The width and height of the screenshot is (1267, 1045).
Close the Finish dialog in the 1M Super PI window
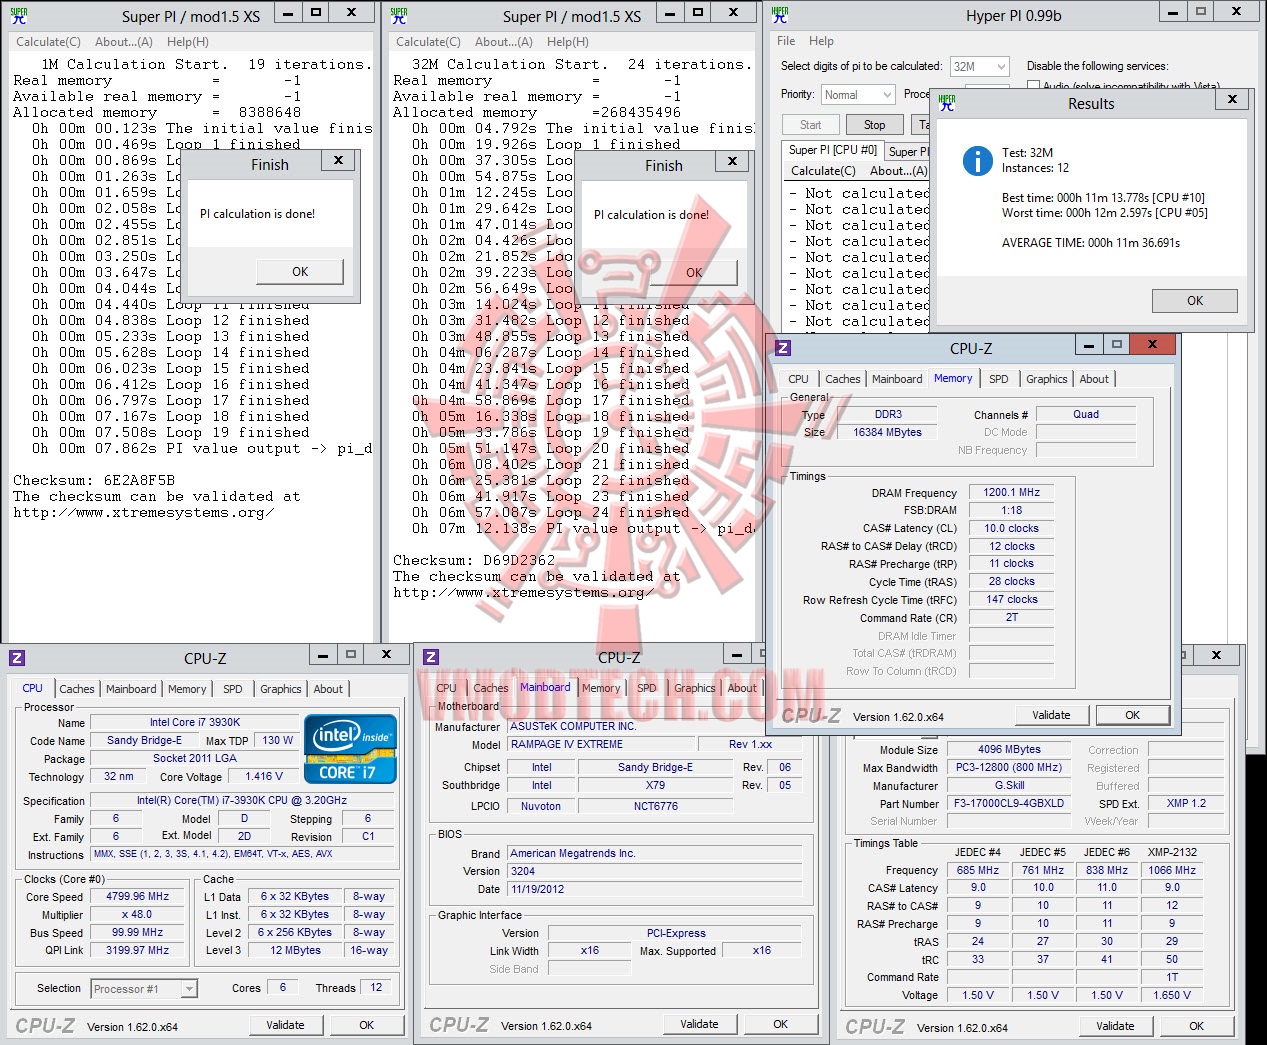coord(338,160)
